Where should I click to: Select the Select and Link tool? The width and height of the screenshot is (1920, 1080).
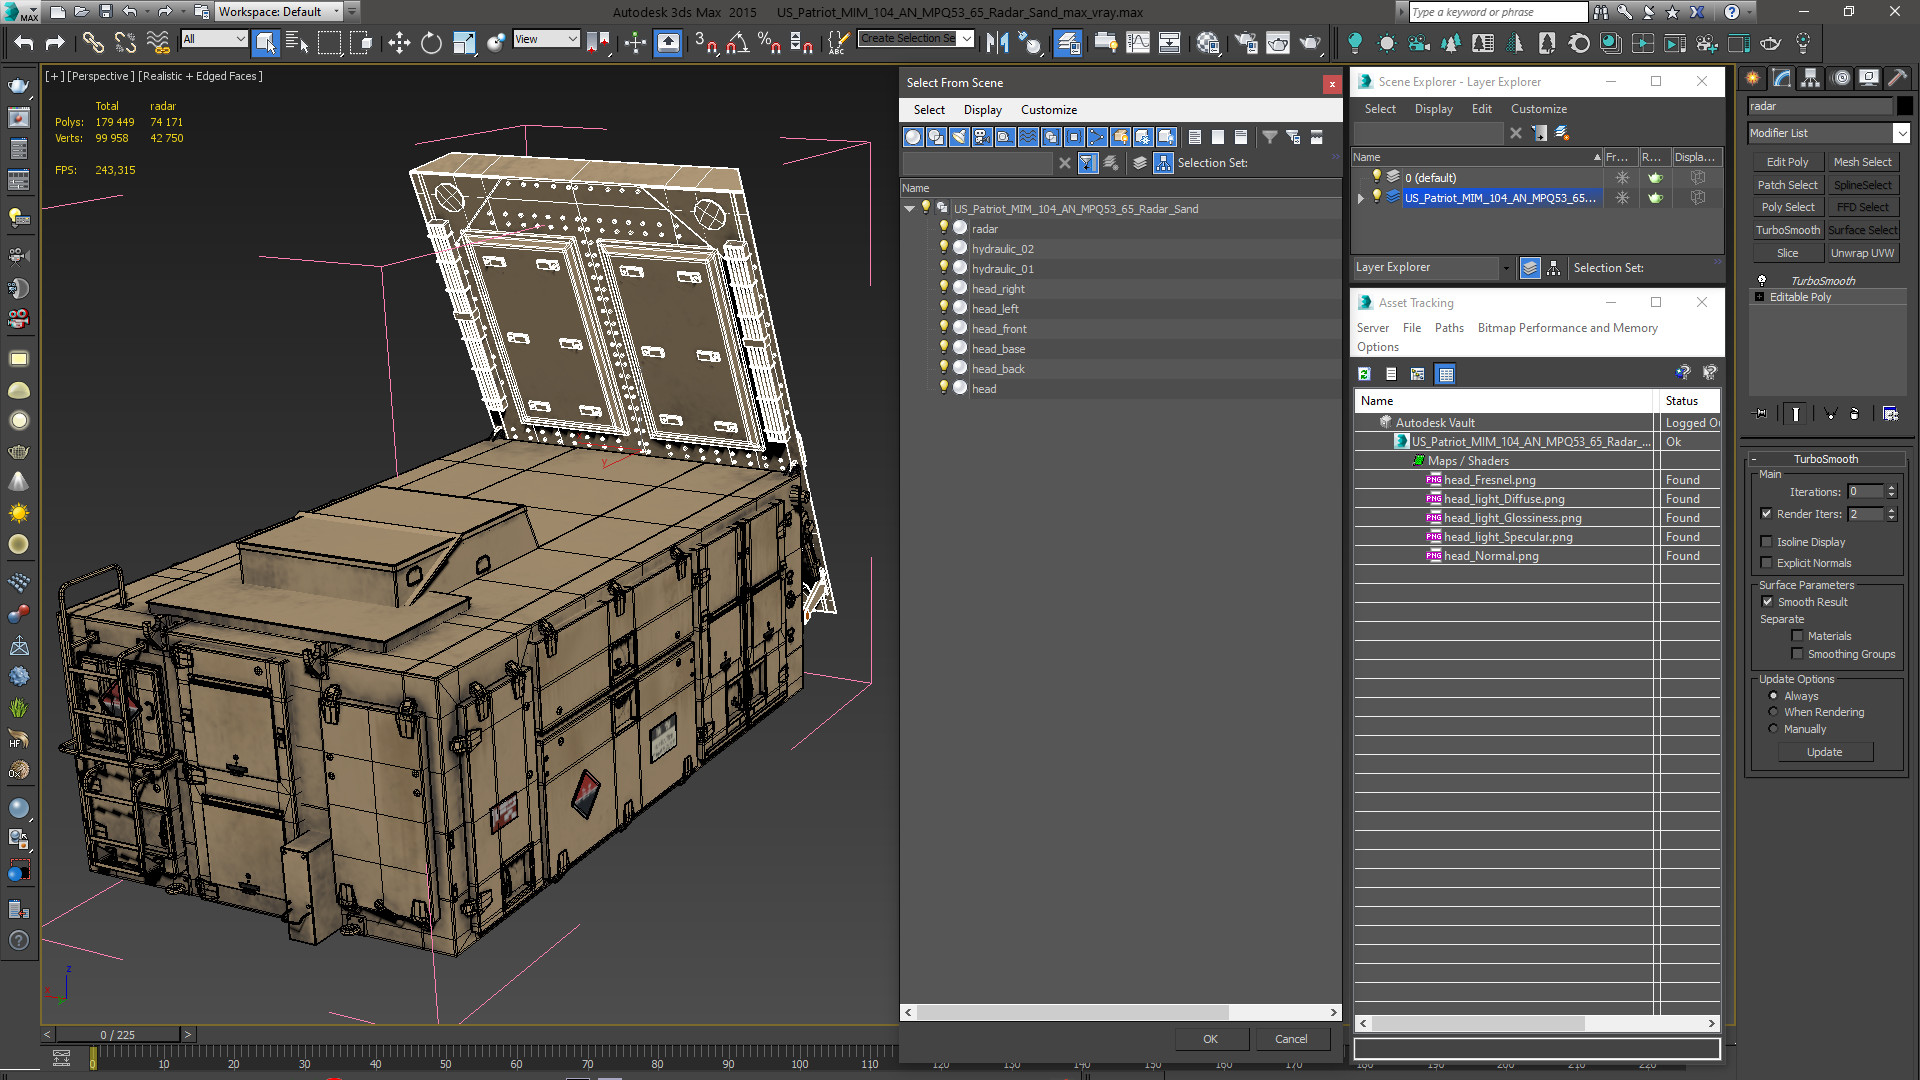tap(92, 43)
